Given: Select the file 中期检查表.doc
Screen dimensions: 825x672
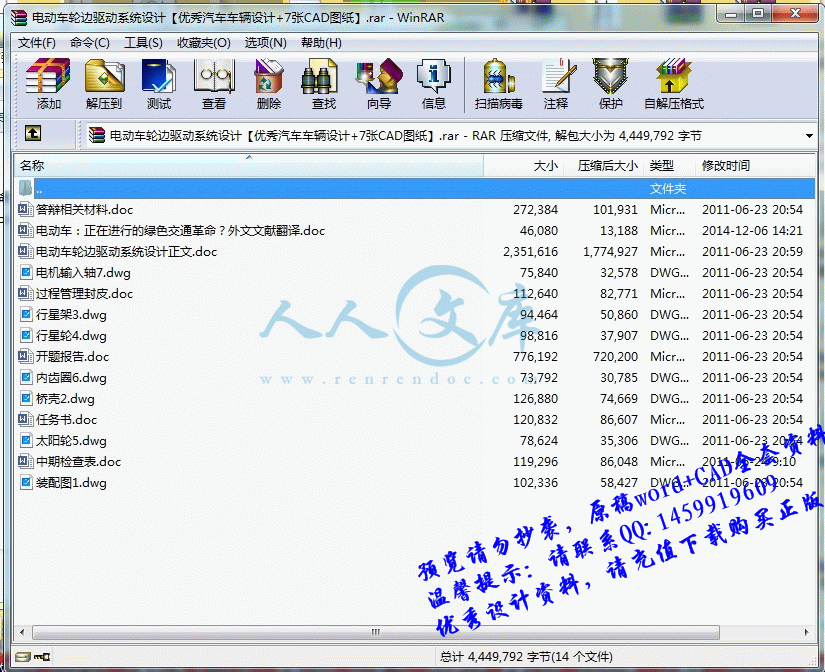Looking at the screenshot, I should (x=78, y=462).
